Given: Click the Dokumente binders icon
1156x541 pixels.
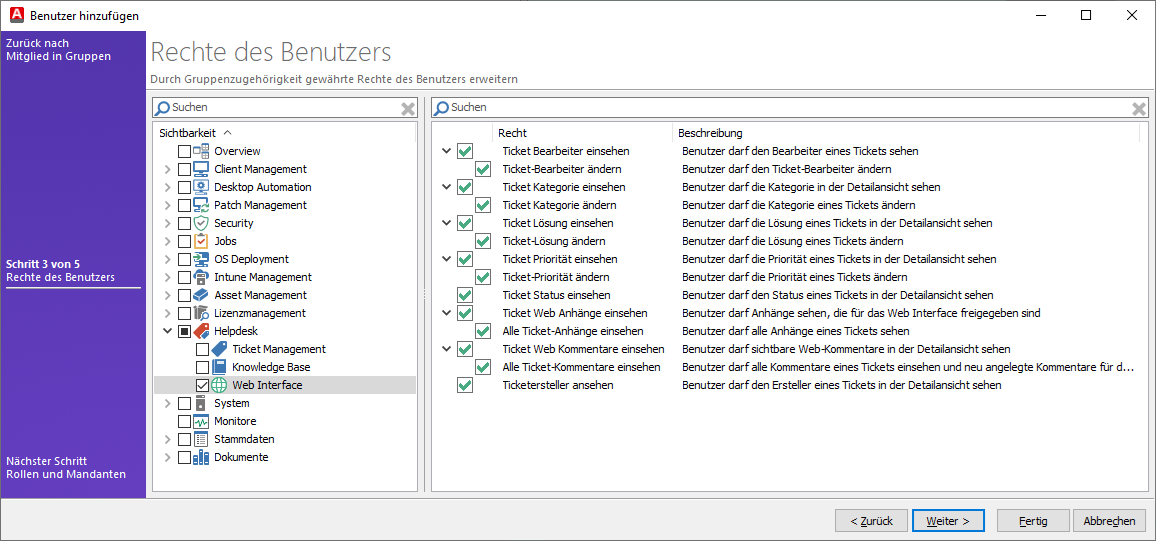Looking at the screenshot, I should (201, 457).
